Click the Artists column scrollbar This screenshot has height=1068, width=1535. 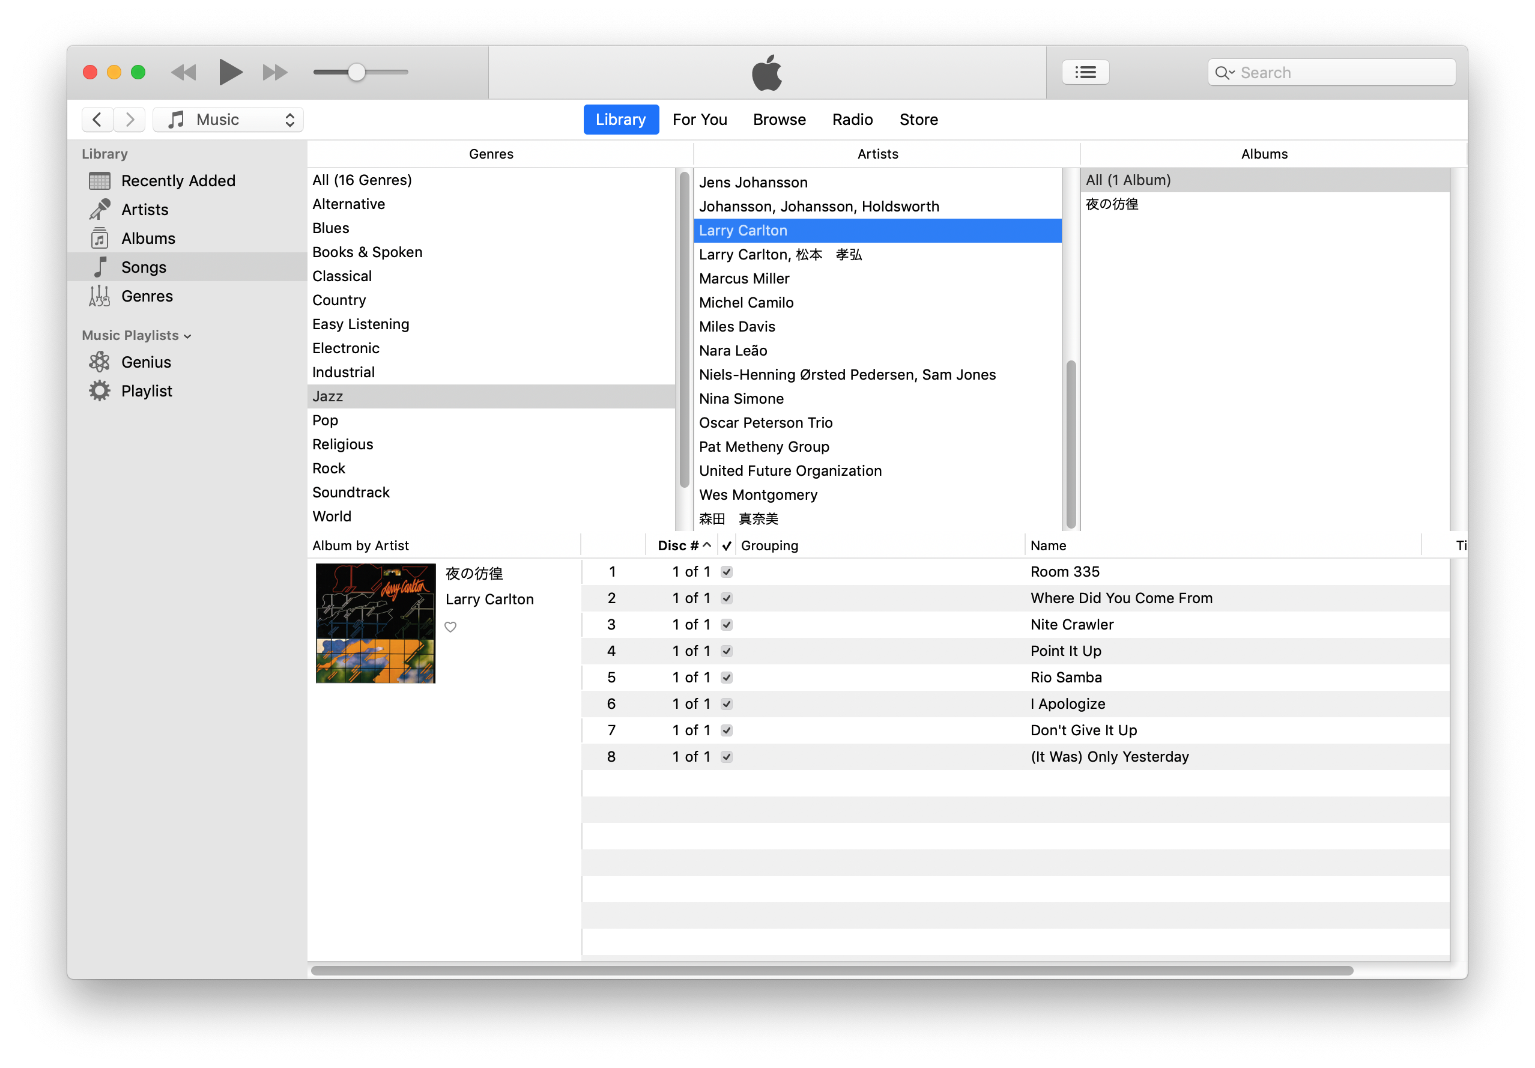pyautogui.click(x=1071, y=444)
